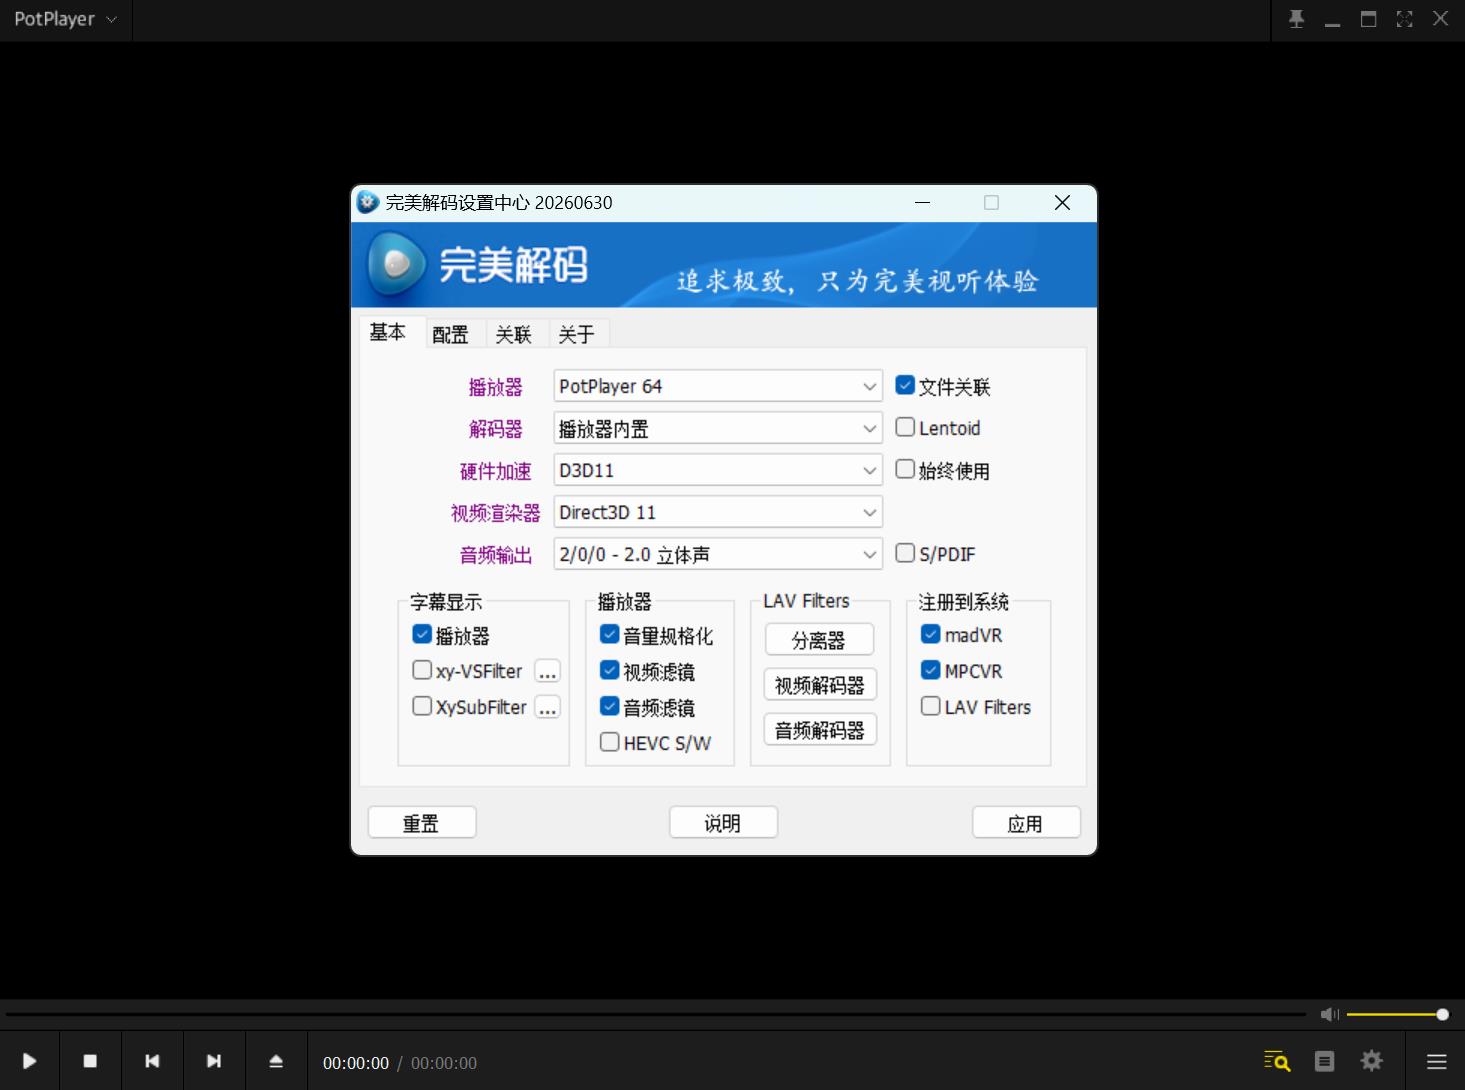Image resolution: width=1465 pixels, height=1090 pixels.
Task: Click the Stop playback button
Action: tap(90, 1061)
